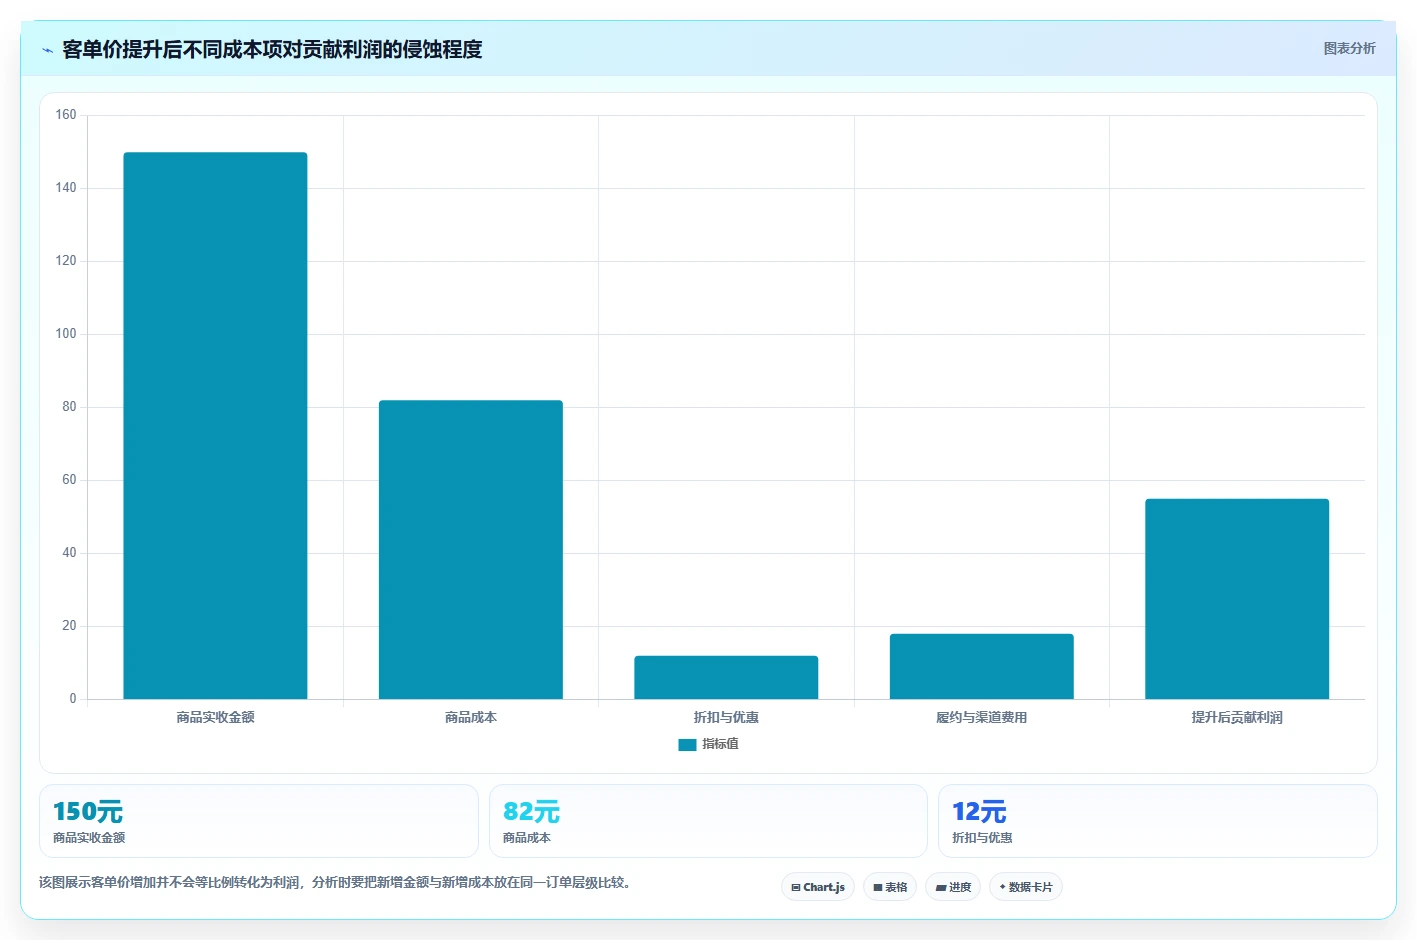Click the x-axis label 折扣与优惠
Screen dimensions: 1417x940
coord(726,717)
